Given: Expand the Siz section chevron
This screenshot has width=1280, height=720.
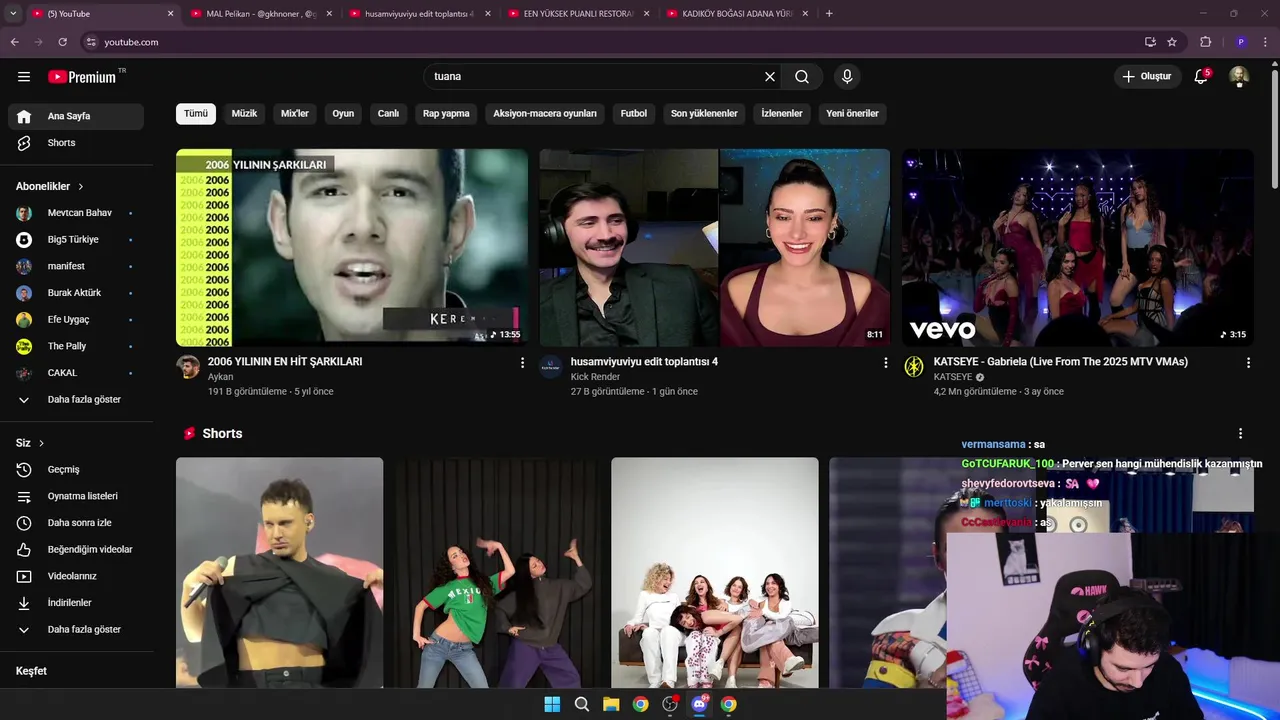Looking at the screenshot, I should [41, 443].
